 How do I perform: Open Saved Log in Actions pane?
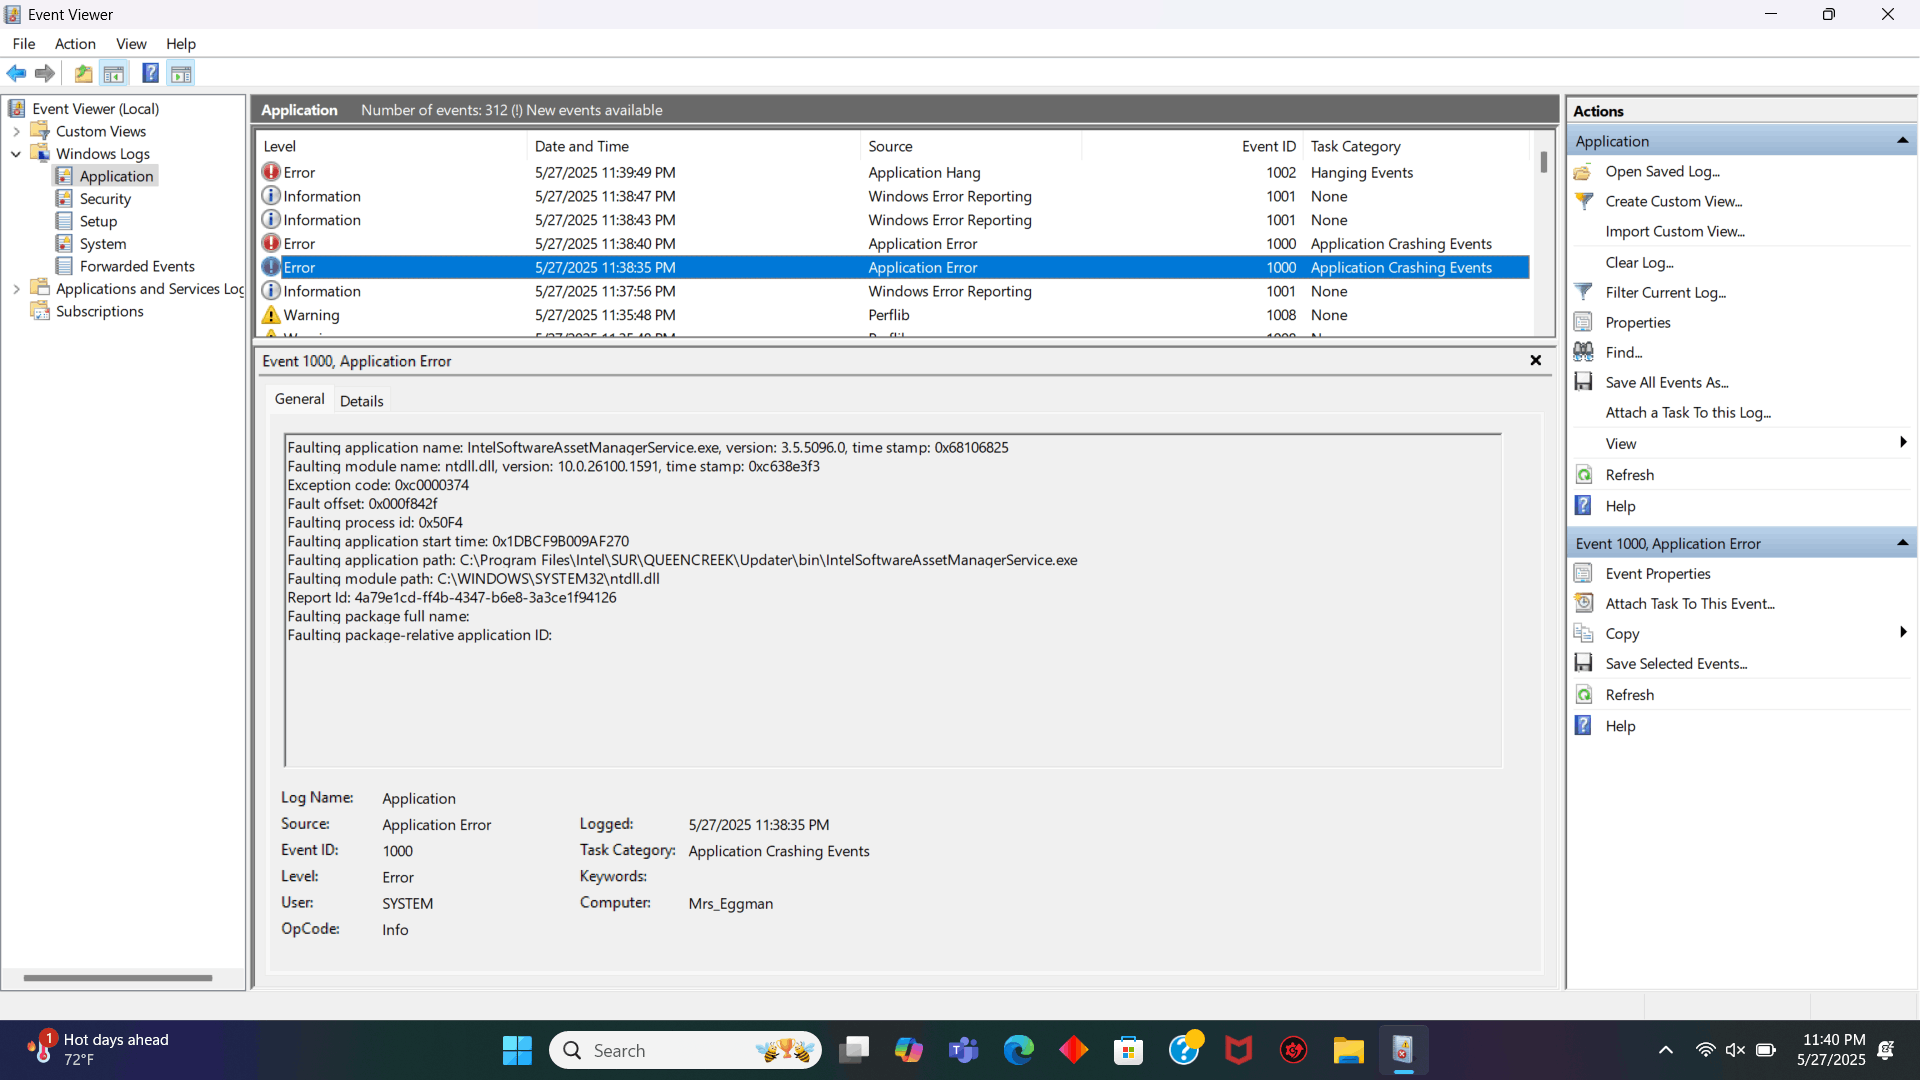[x=1662, y=171]
